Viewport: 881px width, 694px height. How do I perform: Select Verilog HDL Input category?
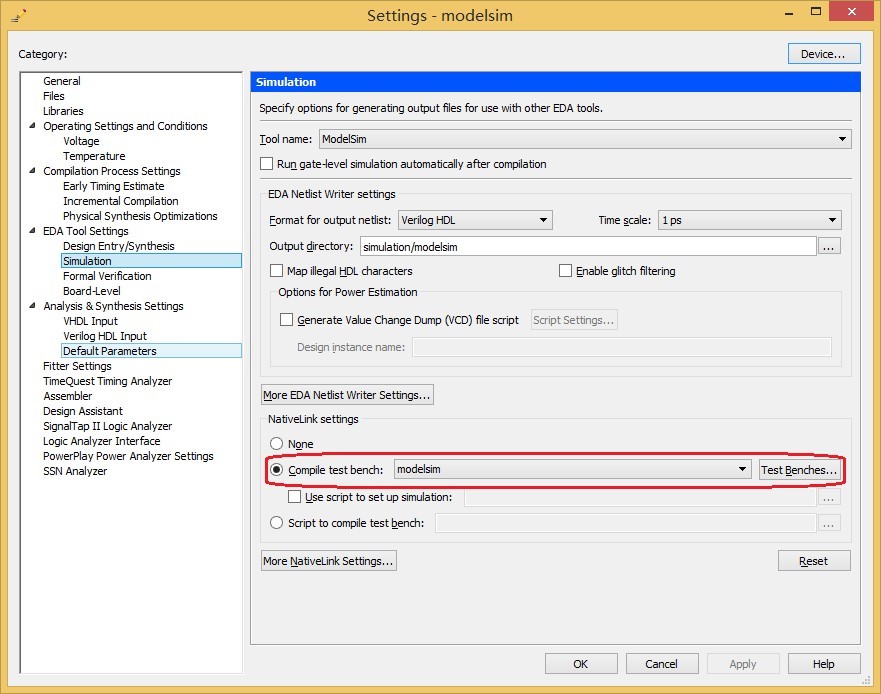pos(104,336)
